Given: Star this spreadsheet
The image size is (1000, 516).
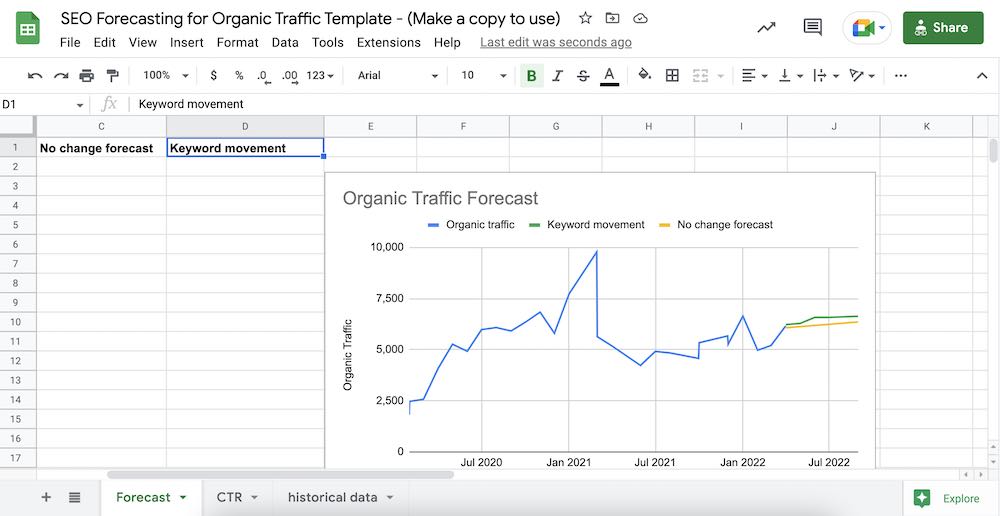Looking at the screenshot, I should 586,19.
